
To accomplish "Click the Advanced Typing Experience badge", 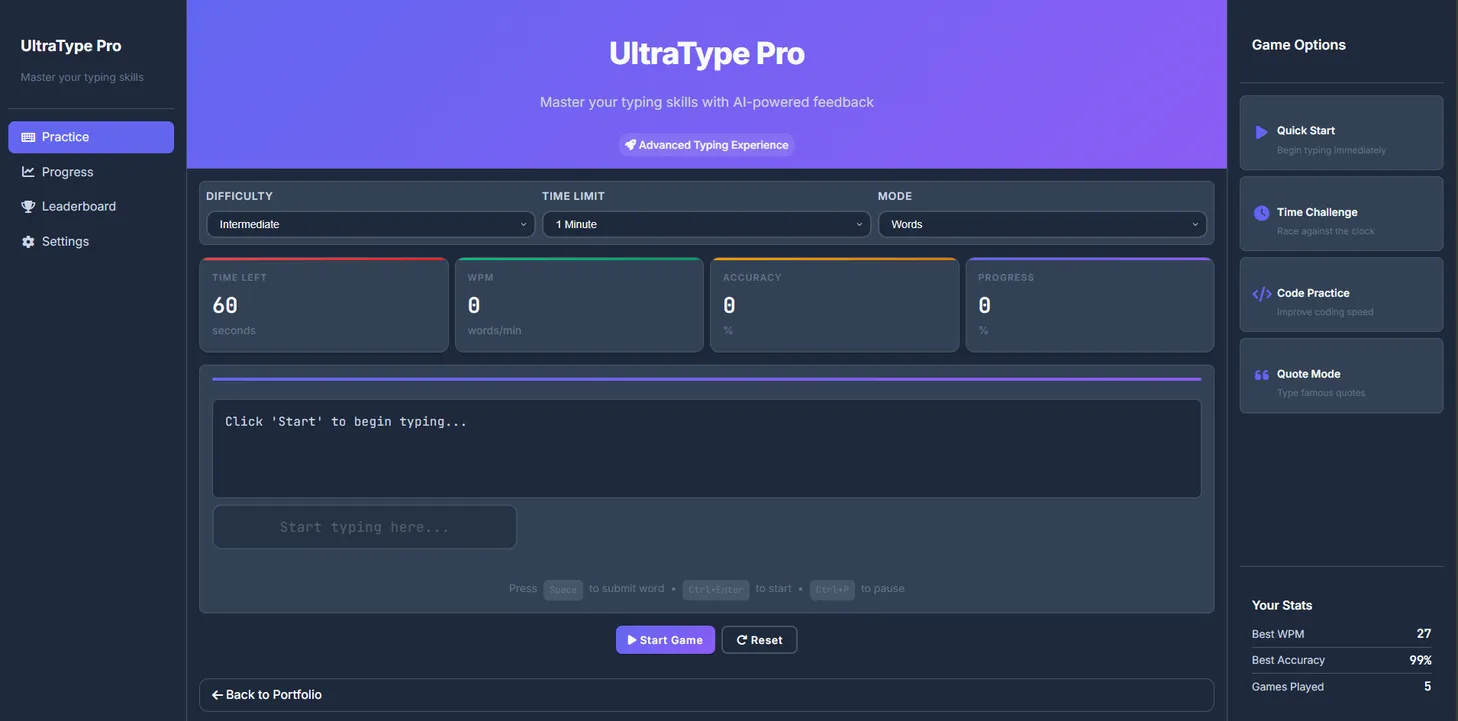I will click(706, 145).
